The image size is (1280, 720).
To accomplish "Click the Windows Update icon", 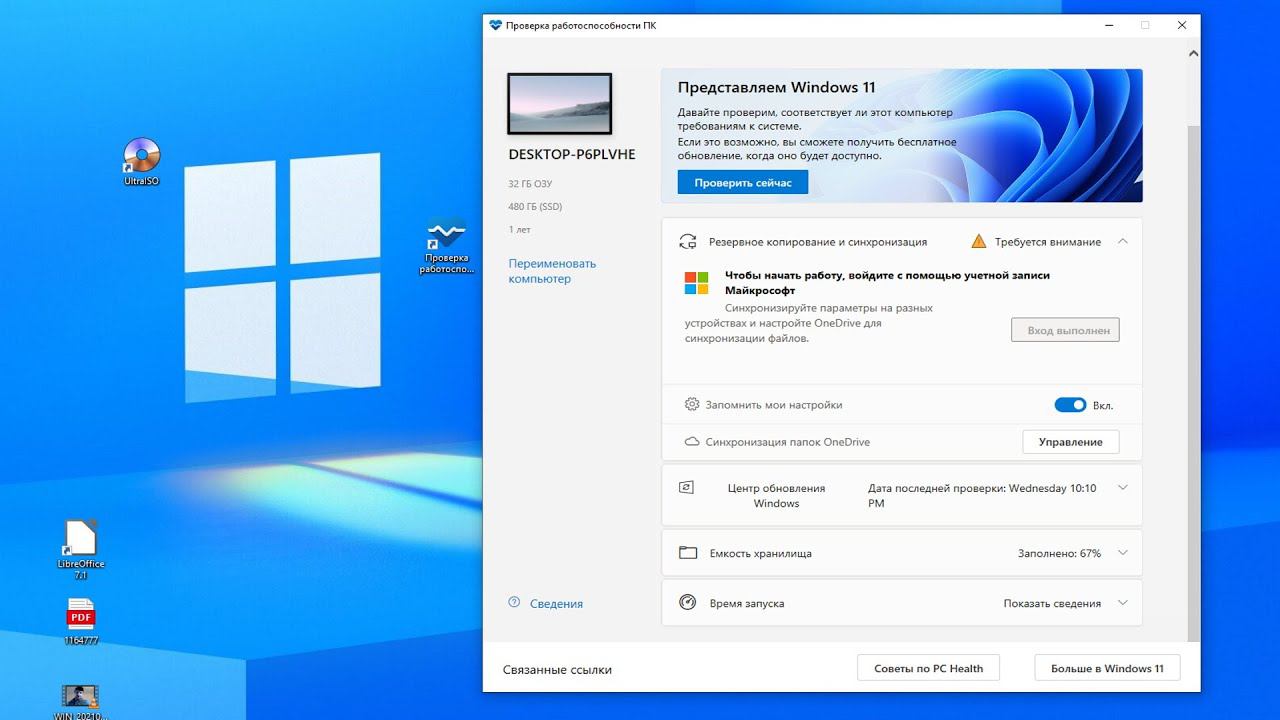I will click(x=686, y=488).
